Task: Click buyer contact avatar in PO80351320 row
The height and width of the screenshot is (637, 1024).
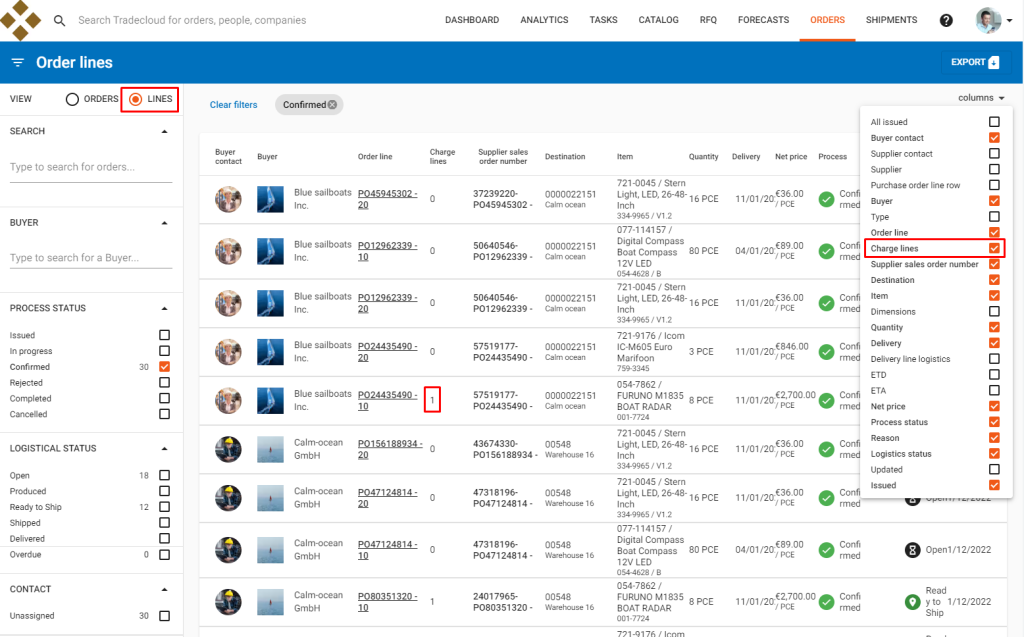Action: [x=228, y=602]
